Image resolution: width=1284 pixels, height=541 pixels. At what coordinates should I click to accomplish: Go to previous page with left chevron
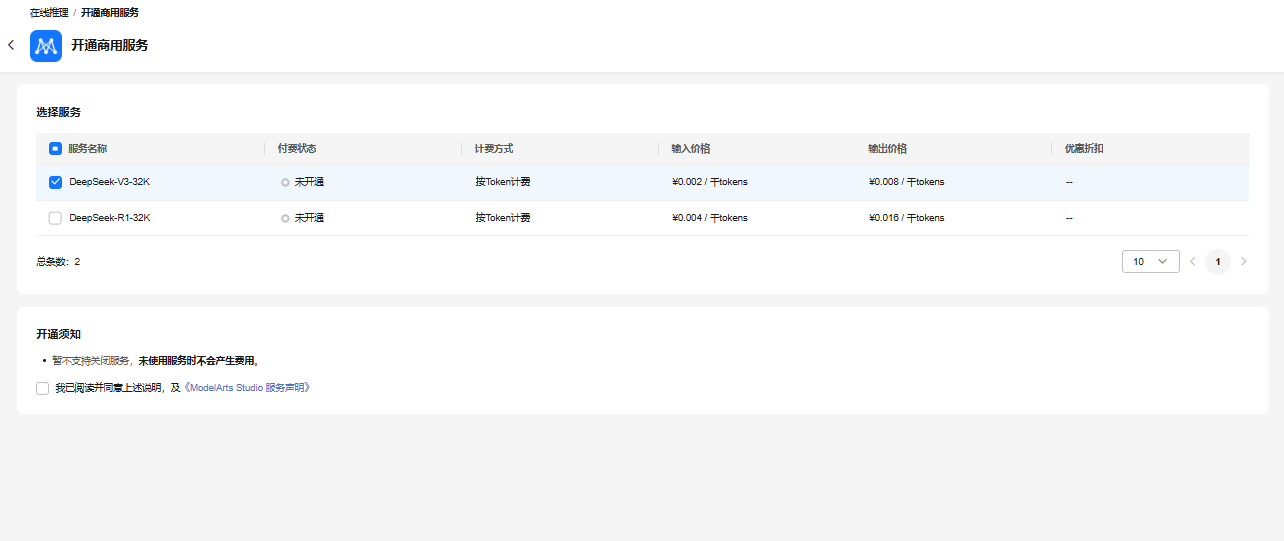pos(1192,261)
